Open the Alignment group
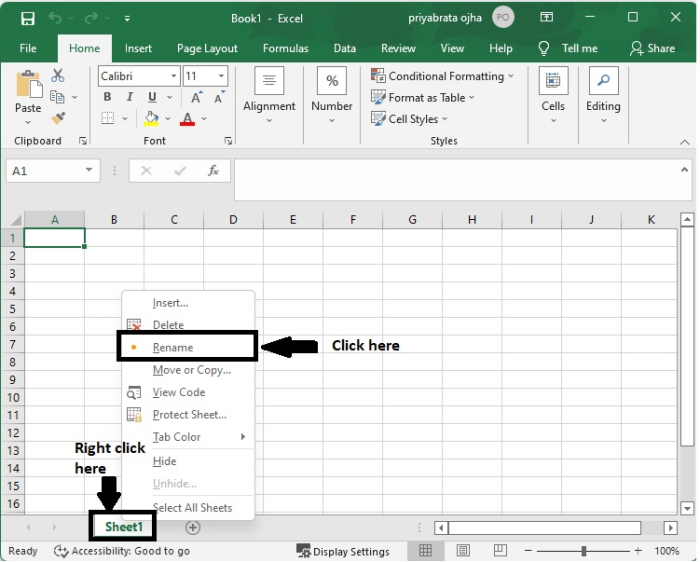Screen dimensions: 700x562 pyautogui.click(x=269, y=96)
